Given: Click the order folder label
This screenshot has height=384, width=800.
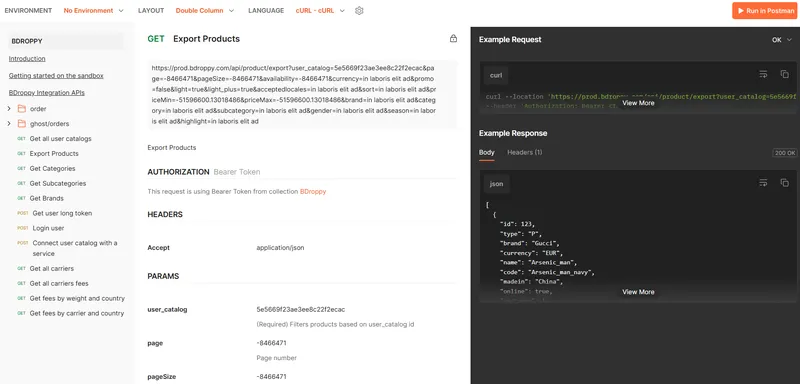Looking at the screenshot, I should pos(38,109).
